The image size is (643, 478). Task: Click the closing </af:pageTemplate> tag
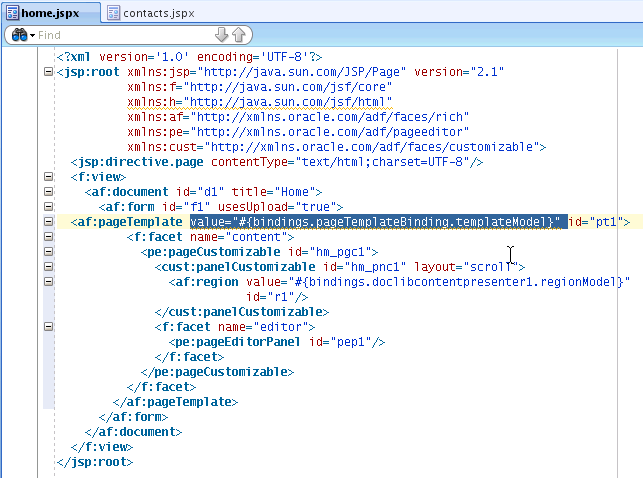tap(176, 402)
